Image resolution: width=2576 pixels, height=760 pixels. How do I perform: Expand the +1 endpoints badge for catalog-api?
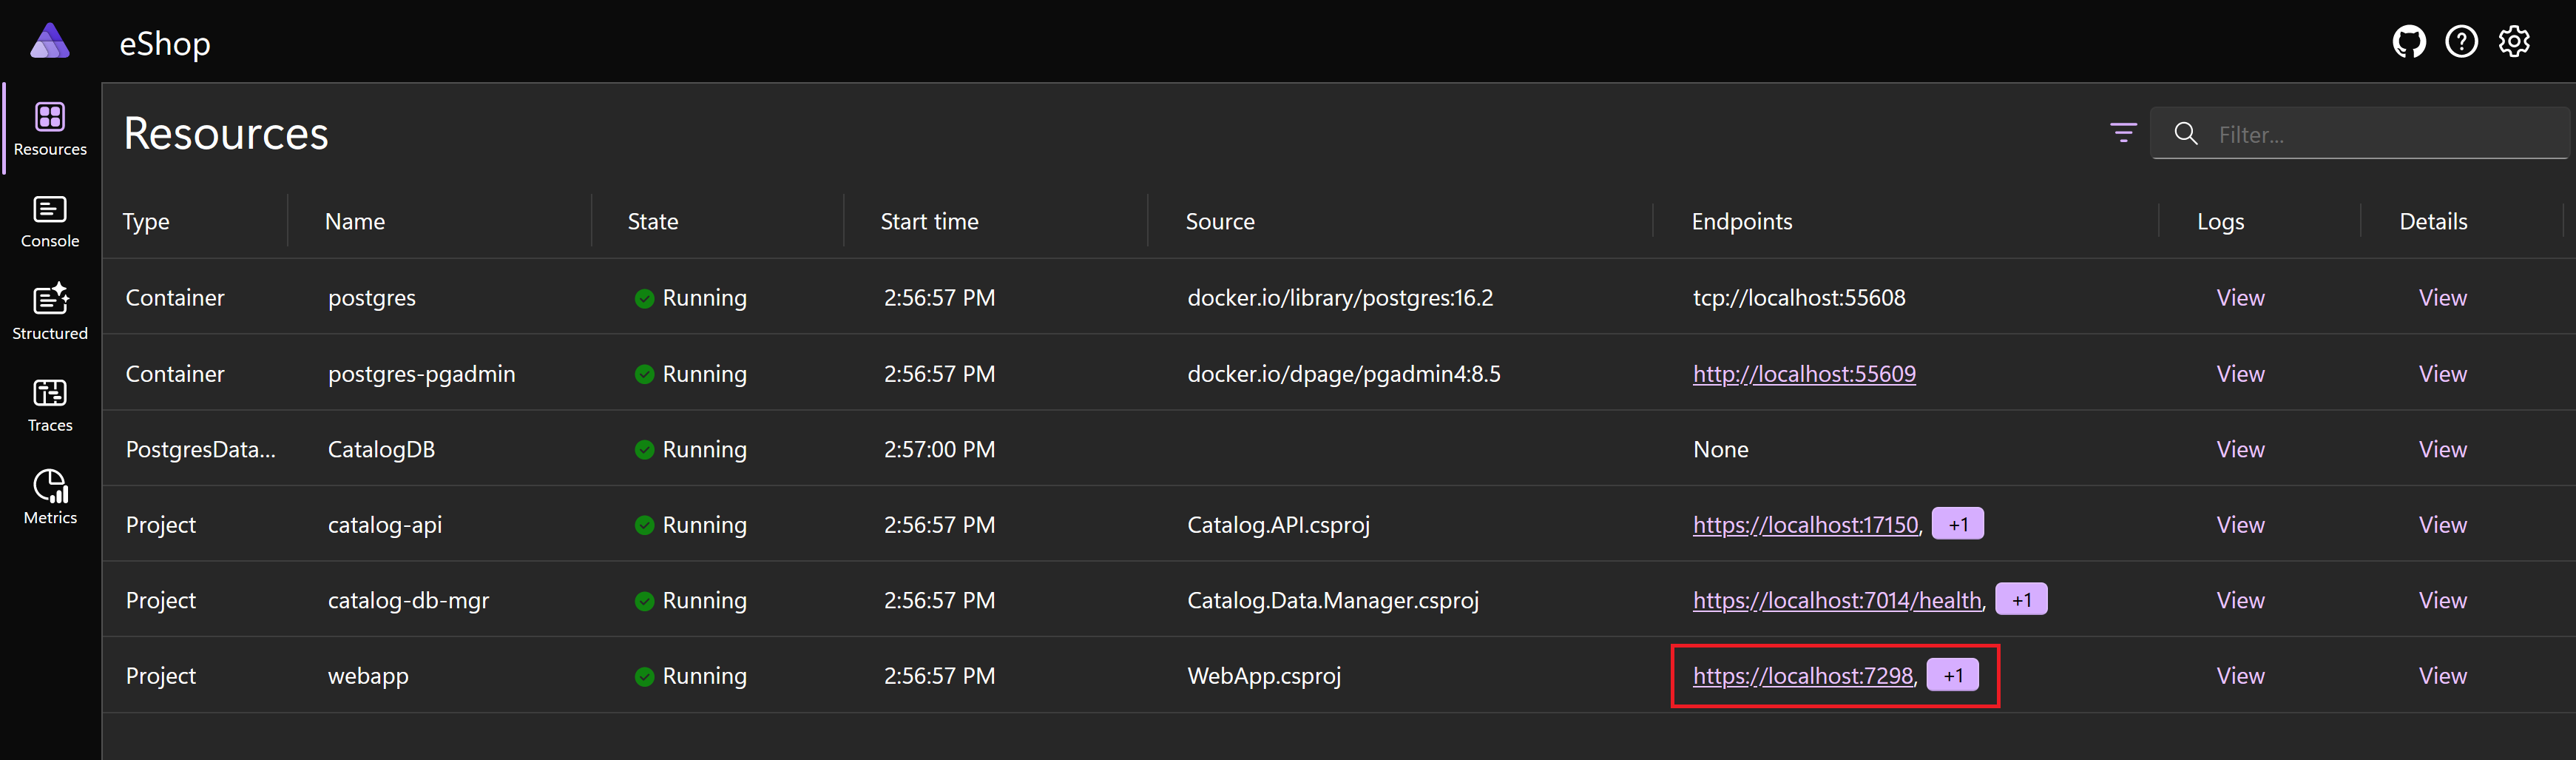tap(1957, 524)
